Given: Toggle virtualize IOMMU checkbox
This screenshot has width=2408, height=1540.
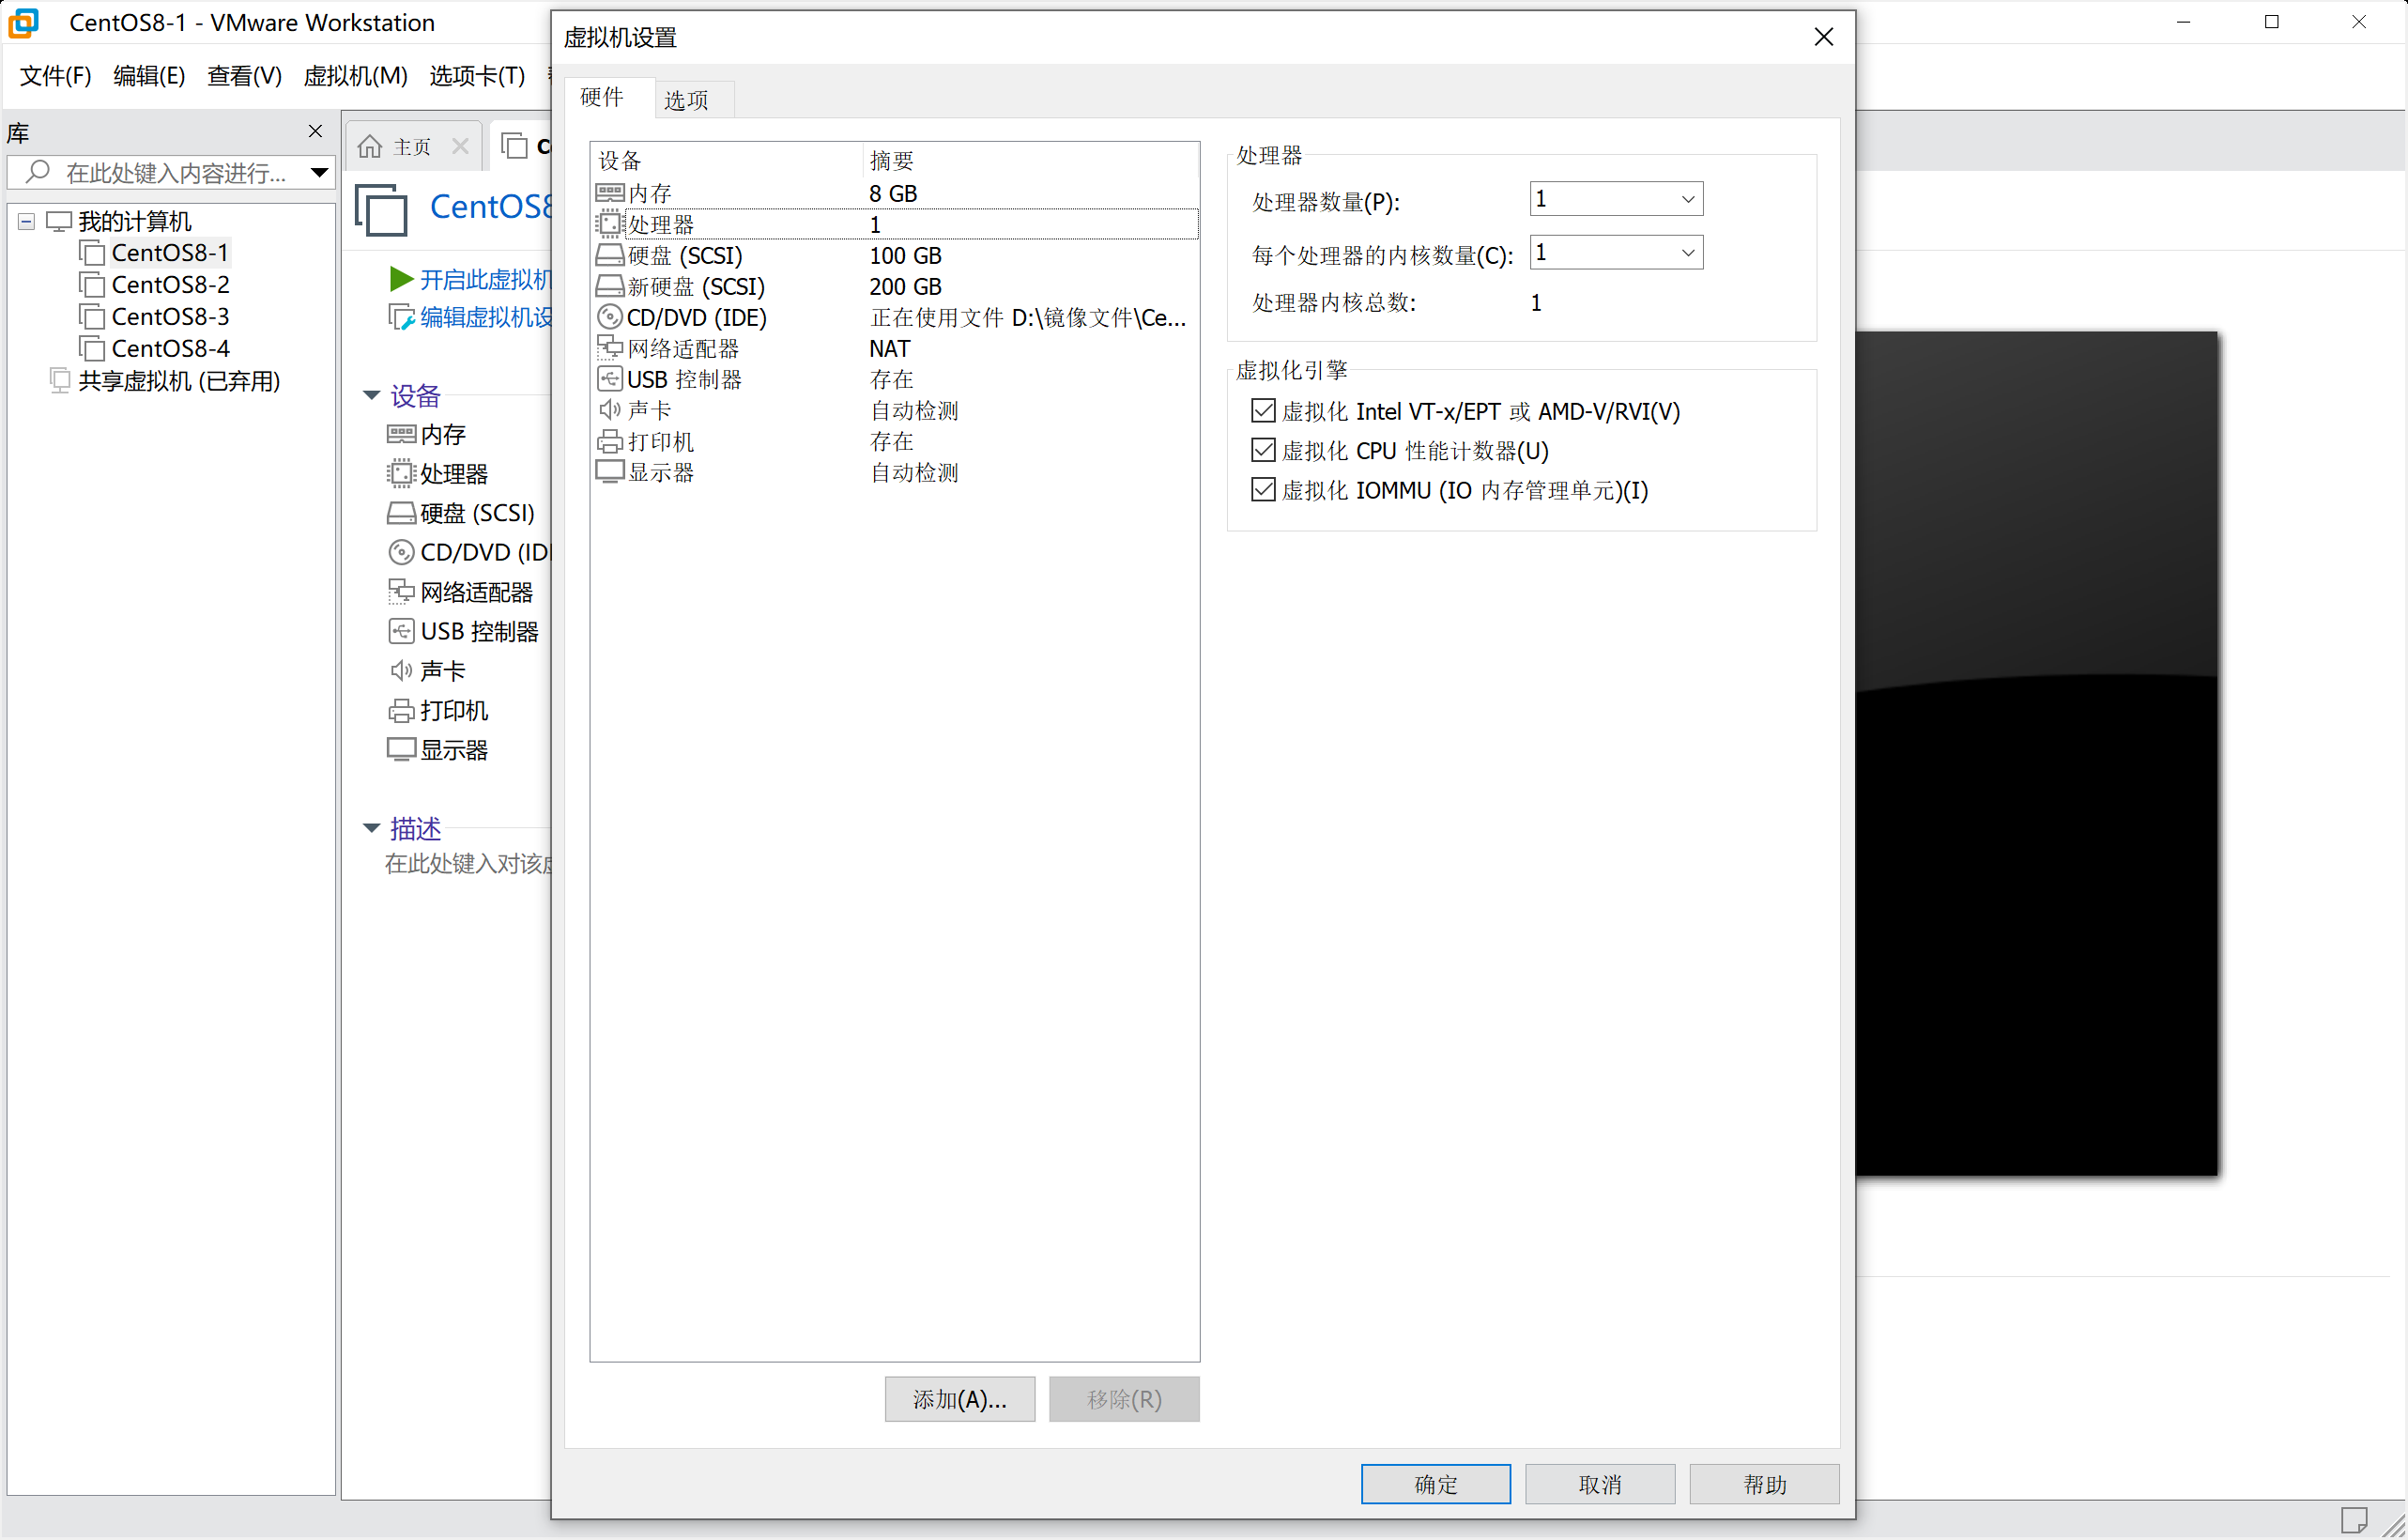Looking at the screenshot, I should (x=1263, y=490).
